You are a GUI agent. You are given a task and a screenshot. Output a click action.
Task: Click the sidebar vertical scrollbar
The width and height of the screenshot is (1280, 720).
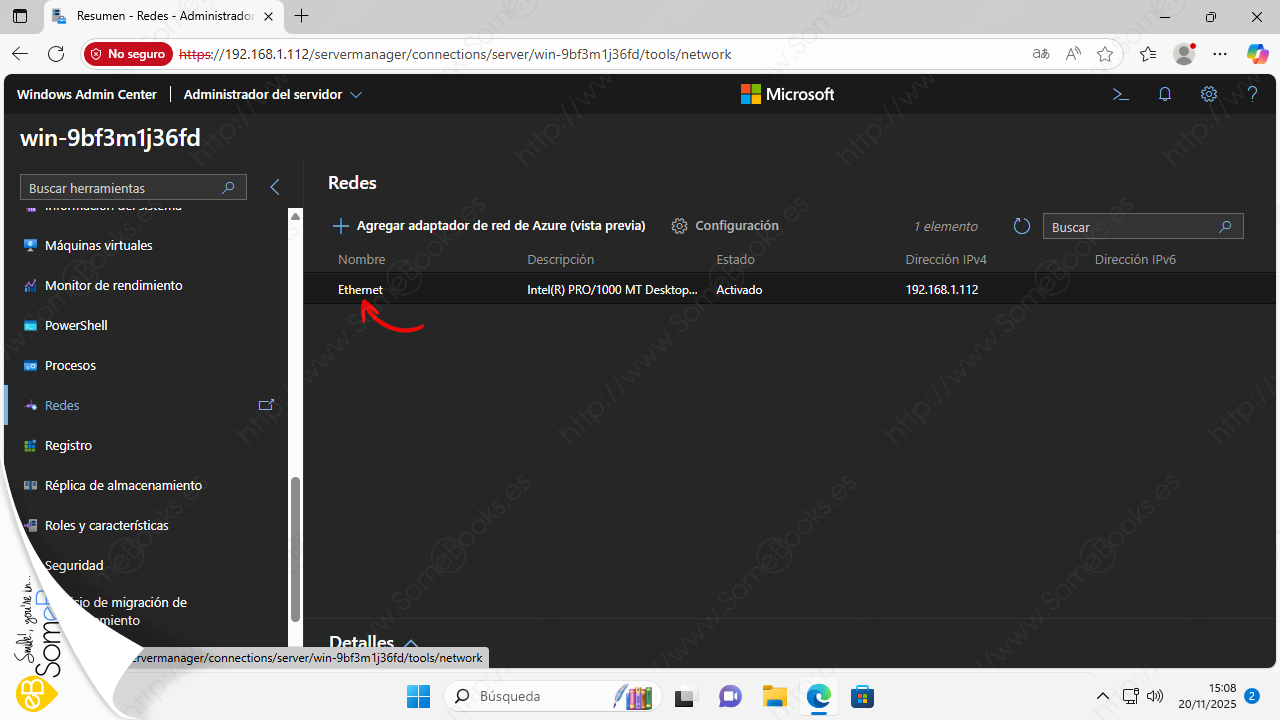(x=295, y=548)
